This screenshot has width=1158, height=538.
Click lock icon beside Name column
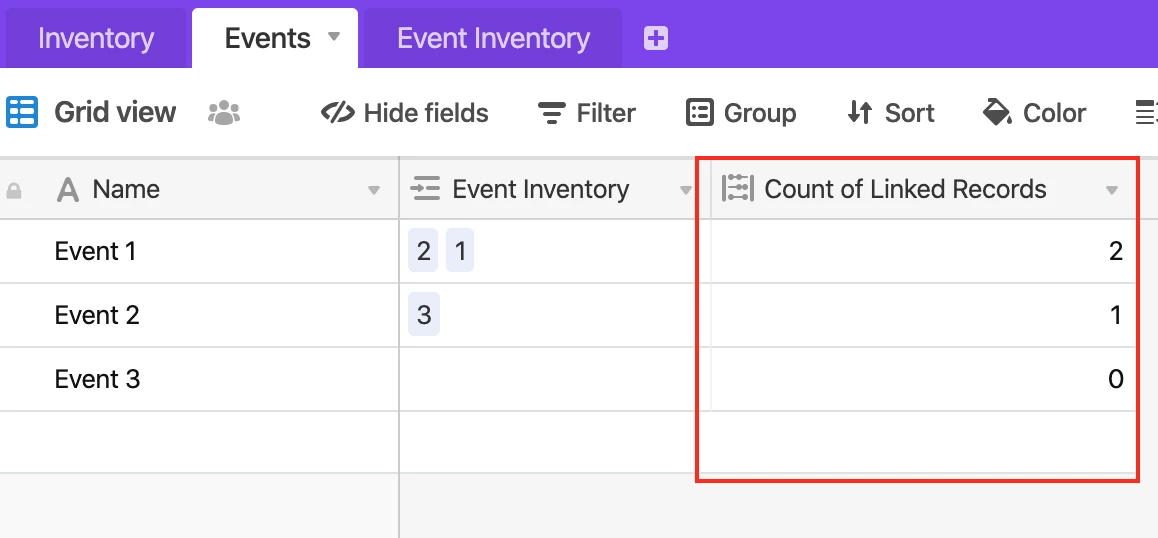[14, 191]
